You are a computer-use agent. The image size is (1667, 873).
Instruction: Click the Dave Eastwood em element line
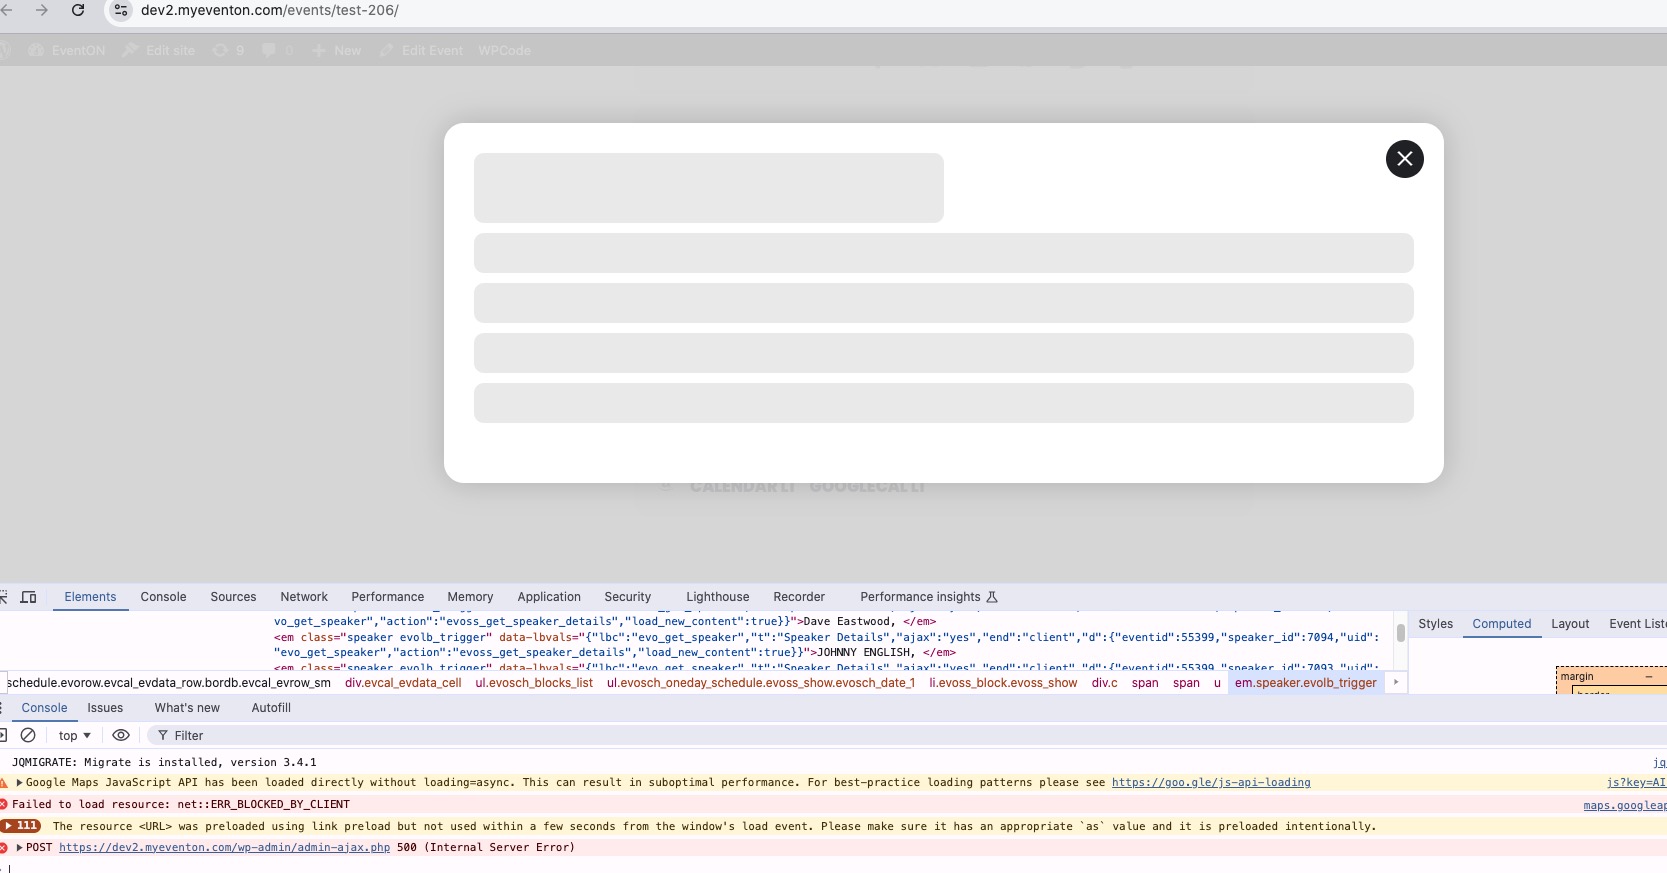click(605, 621)
